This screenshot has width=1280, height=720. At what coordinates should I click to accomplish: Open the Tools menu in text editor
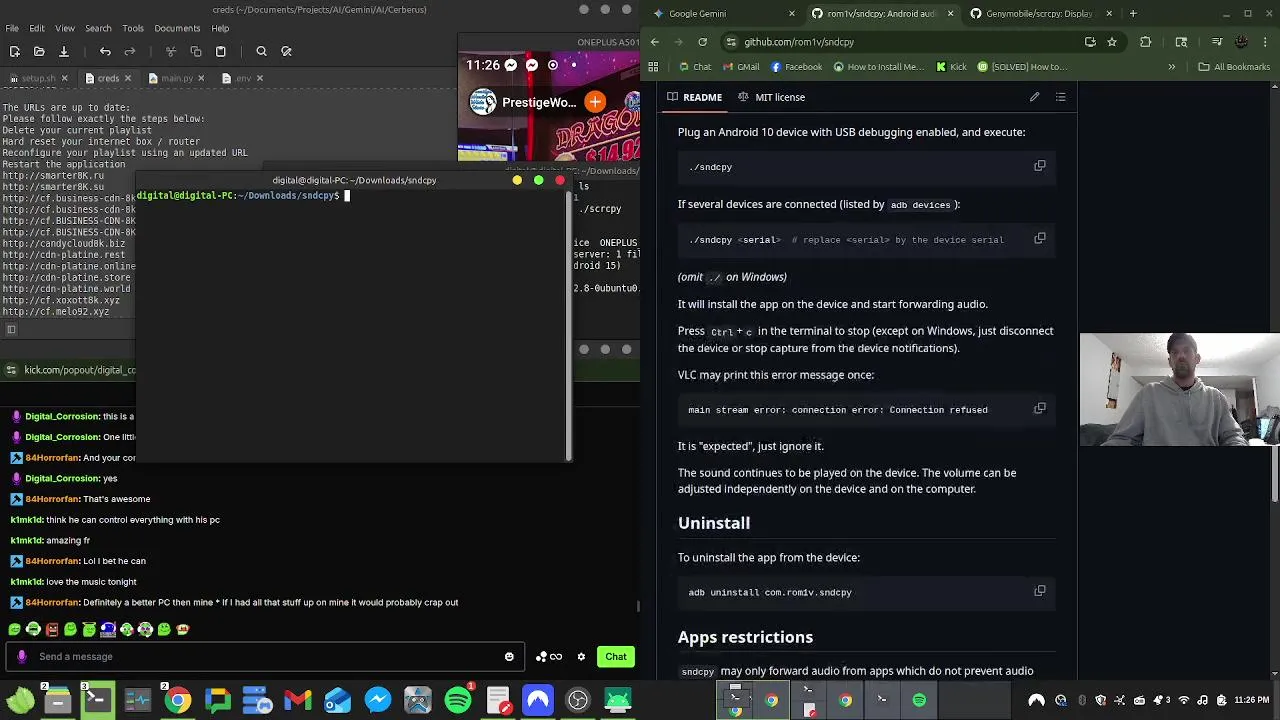tap(133, 28)
